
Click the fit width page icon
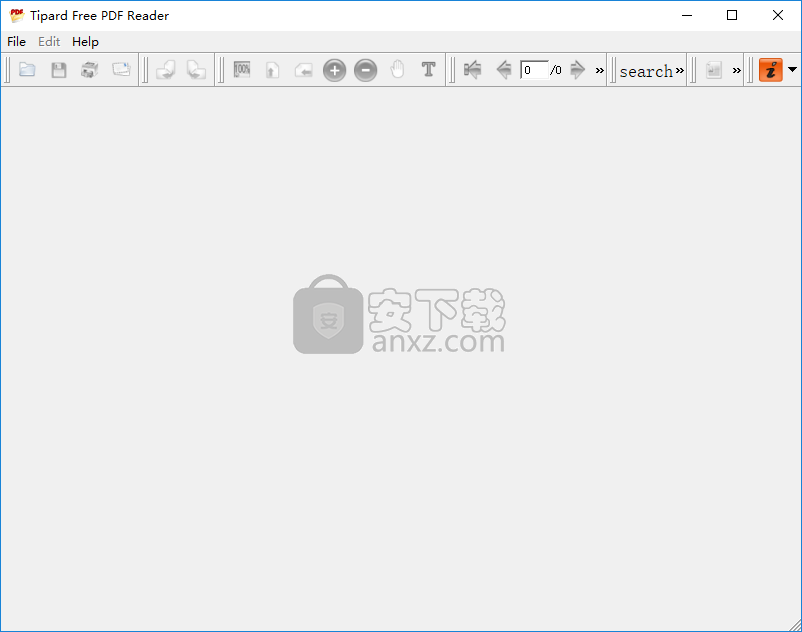[304, 70]
